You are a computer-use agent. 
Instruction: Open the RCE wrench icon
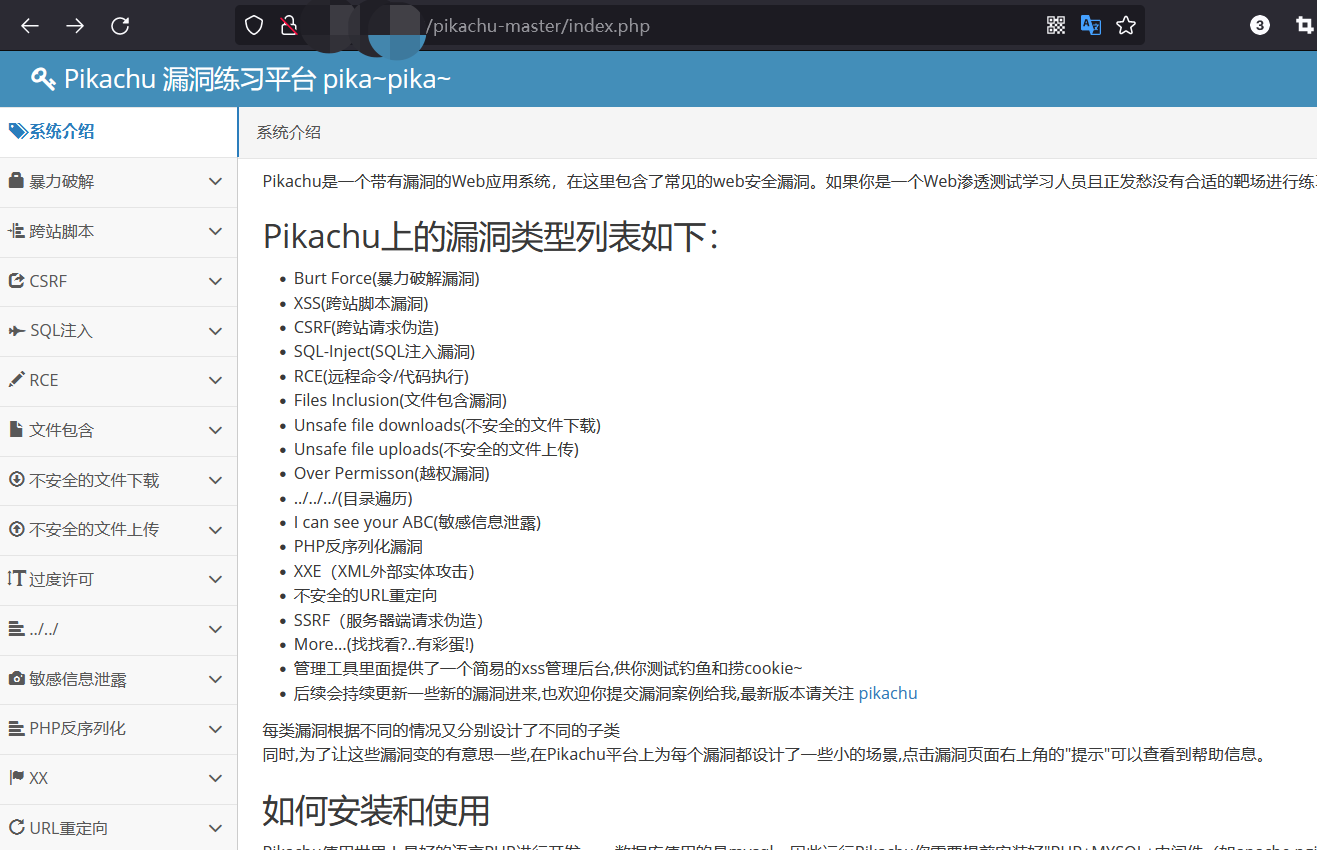tap(15, 381)
